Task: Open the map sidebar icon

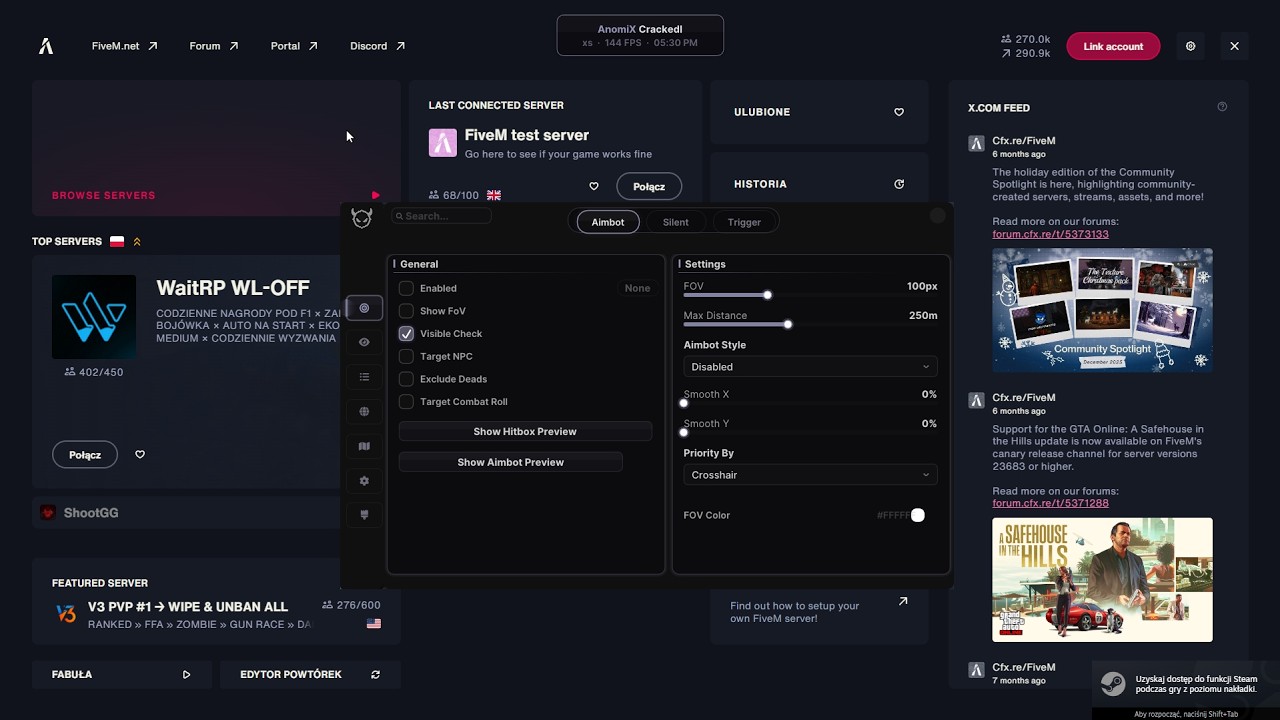Action: (x=364, y=446)
